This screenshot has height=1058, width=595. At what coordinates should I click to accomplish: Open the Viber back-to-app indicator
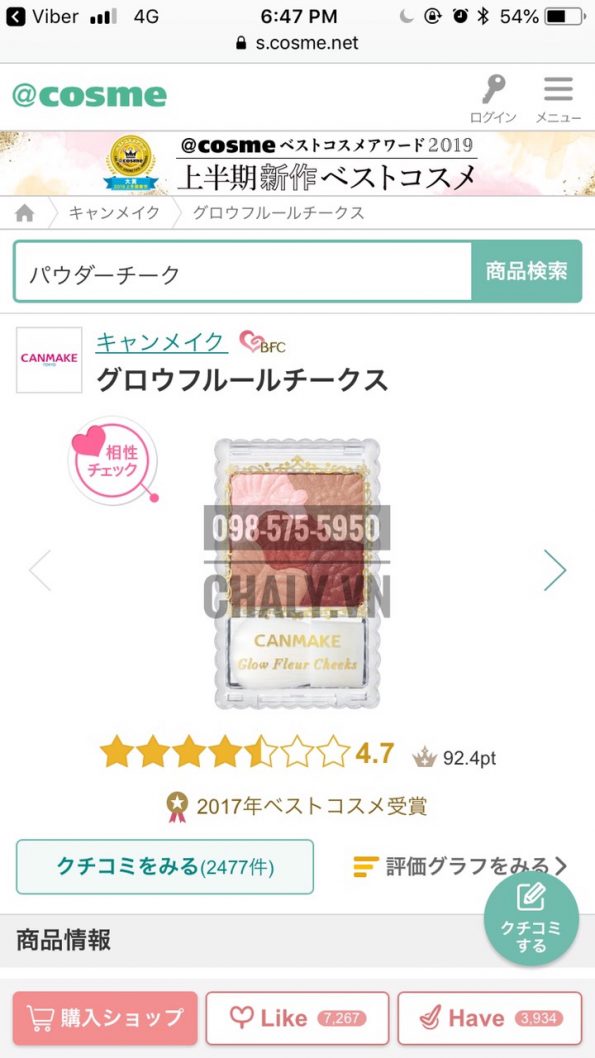(x=42, y=16)
